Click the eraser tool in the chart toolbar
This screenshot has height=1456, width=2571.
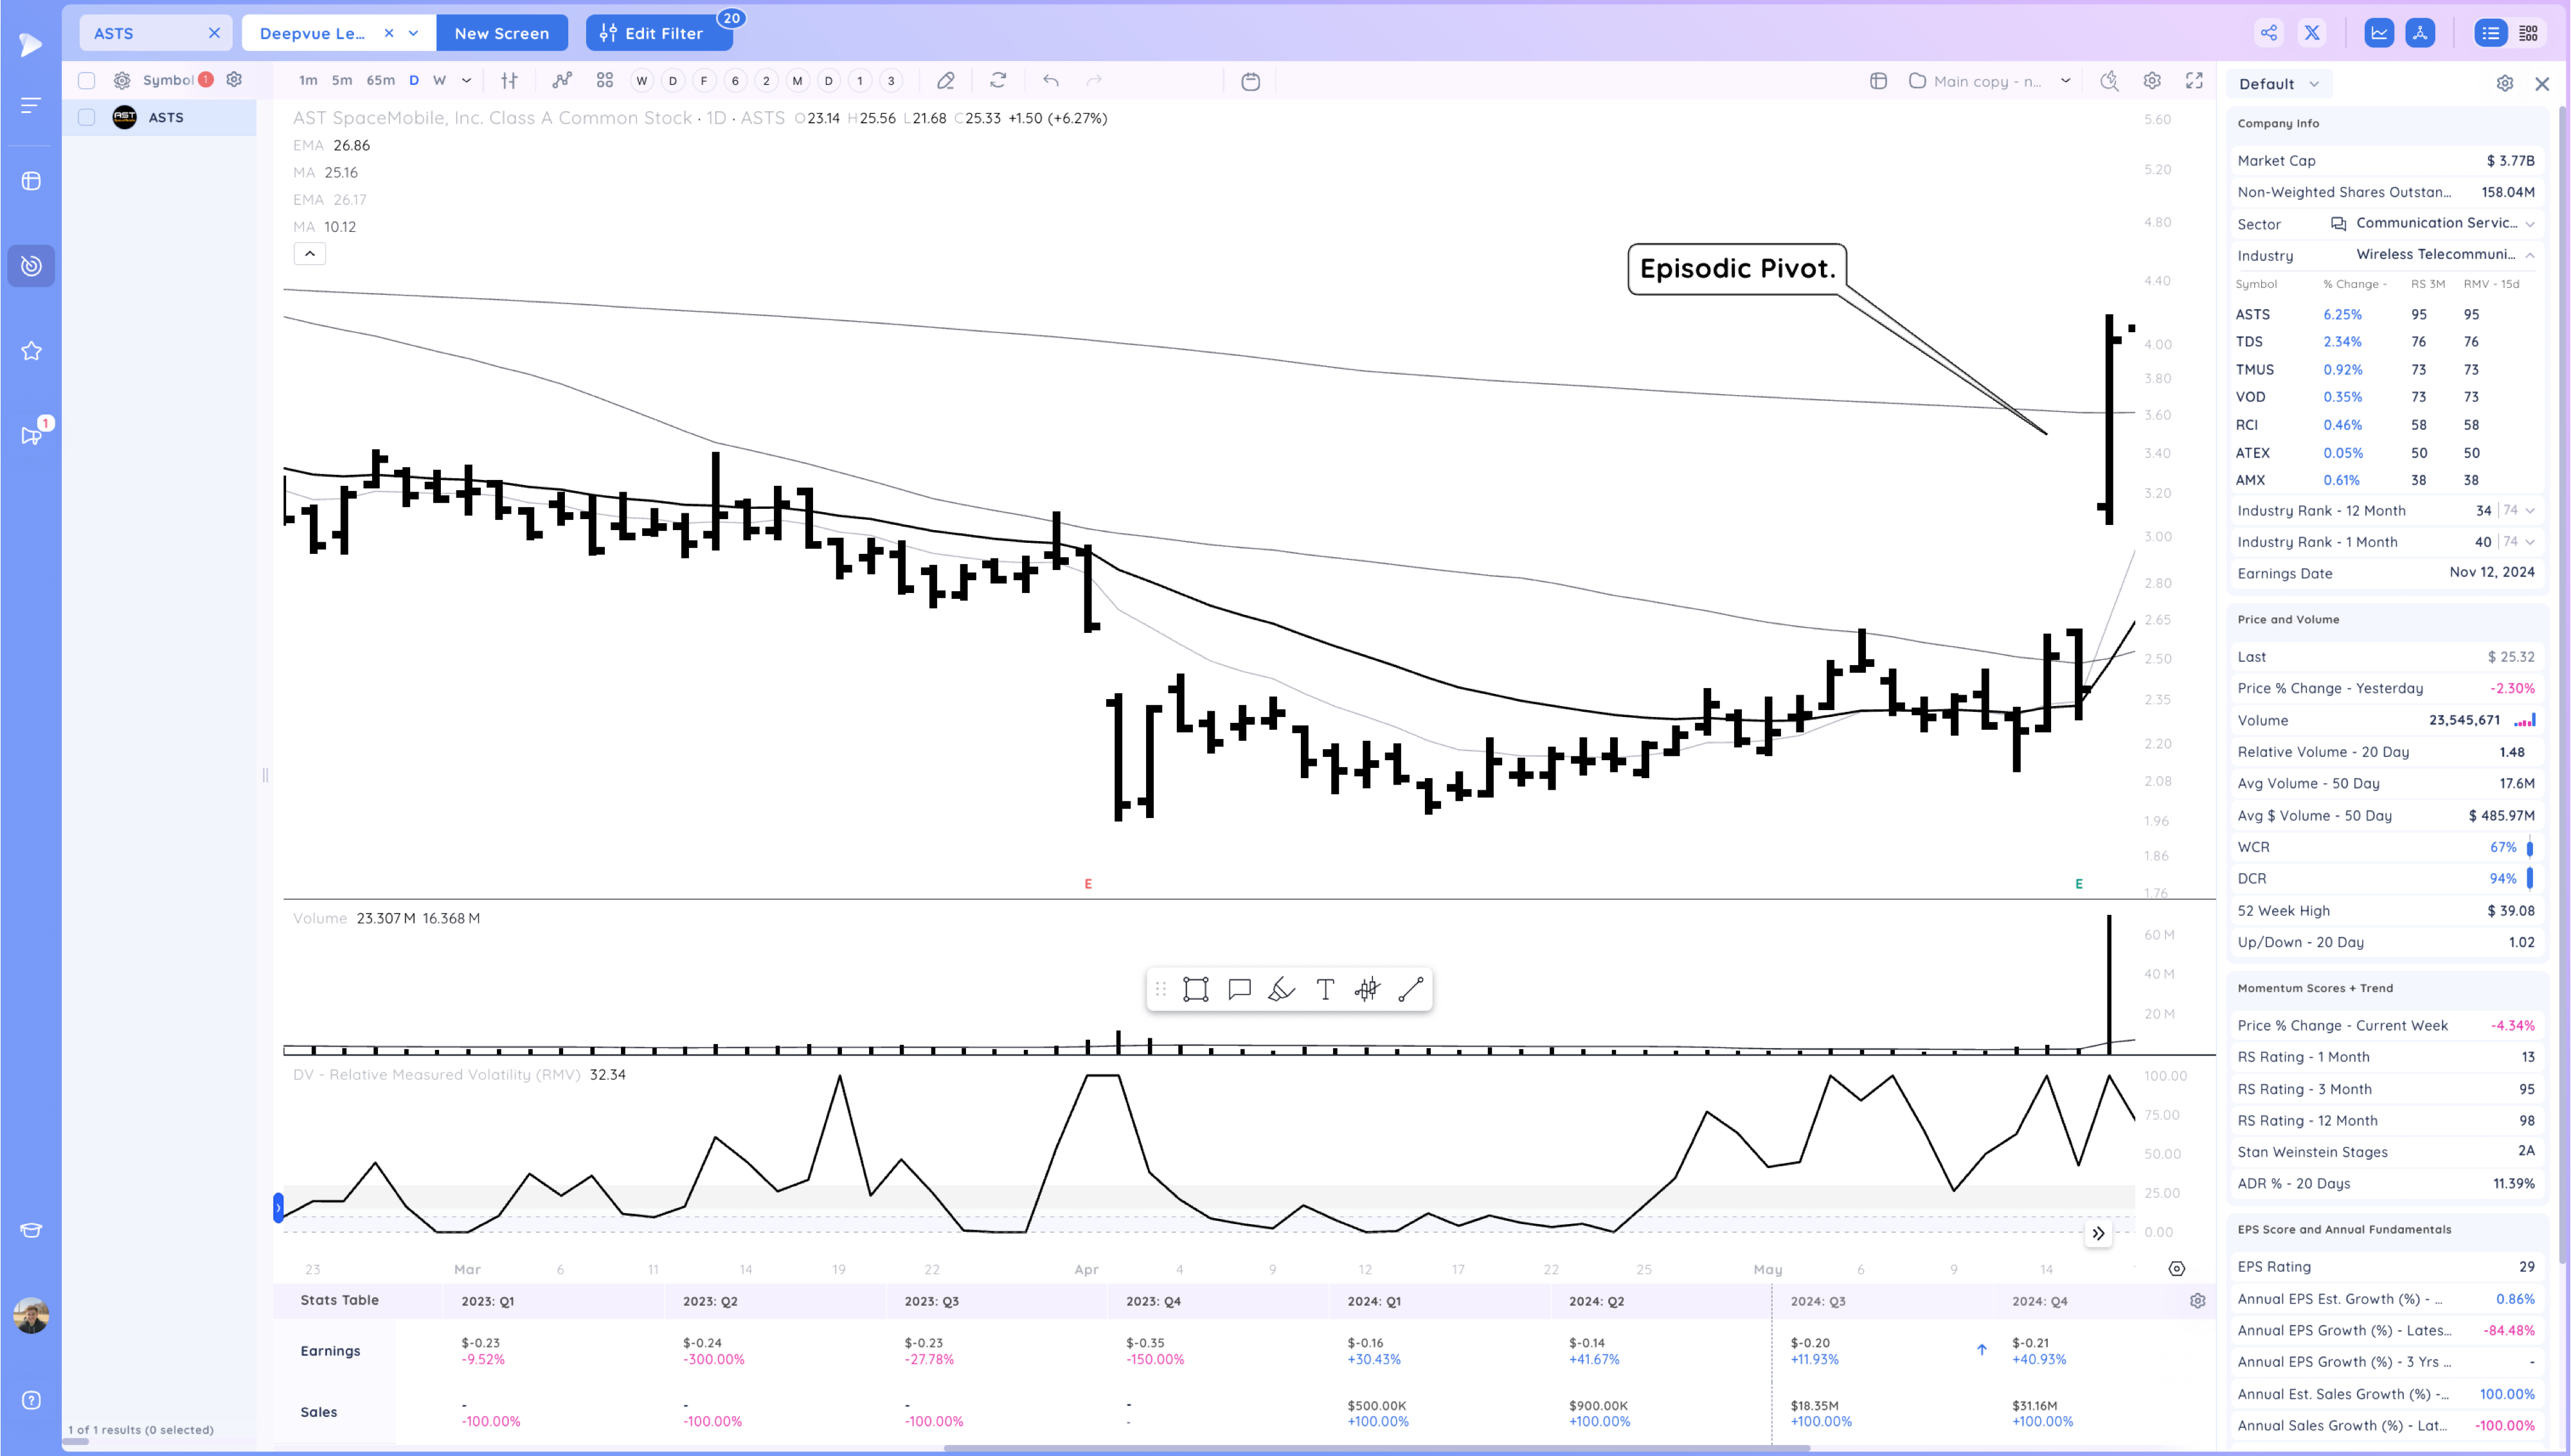coord(945,81)
